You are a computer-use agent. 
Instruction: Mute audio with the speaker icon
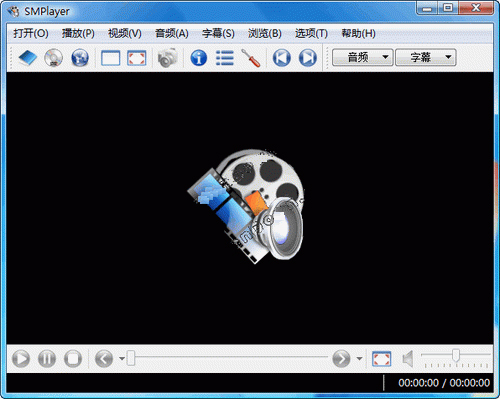coord(408,359)
